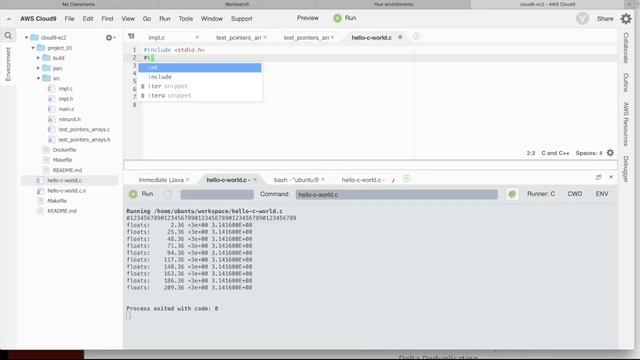Viewport: 640px width, 360px height.
Task: Open minunit.h in file tree
Action: tap(69, 119)
